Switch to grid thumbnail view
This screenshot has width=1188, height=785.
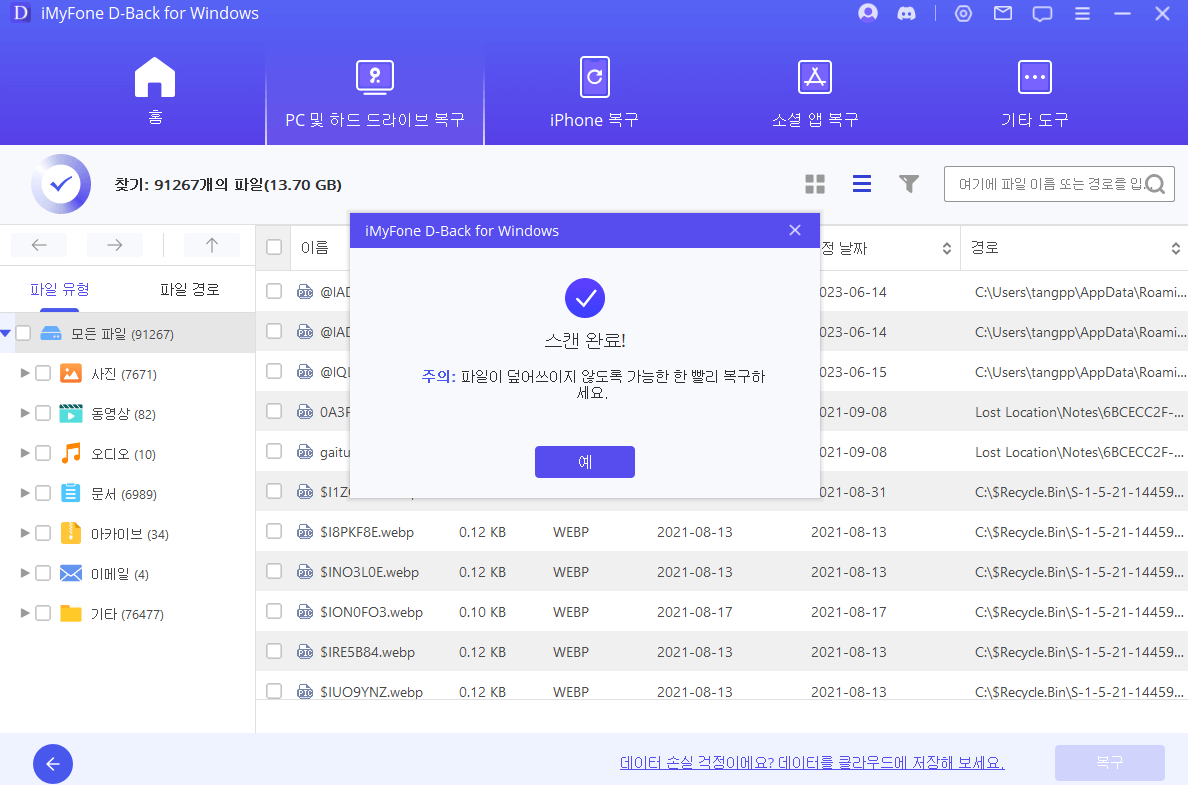pyautogui.click(x=815, y=184)
